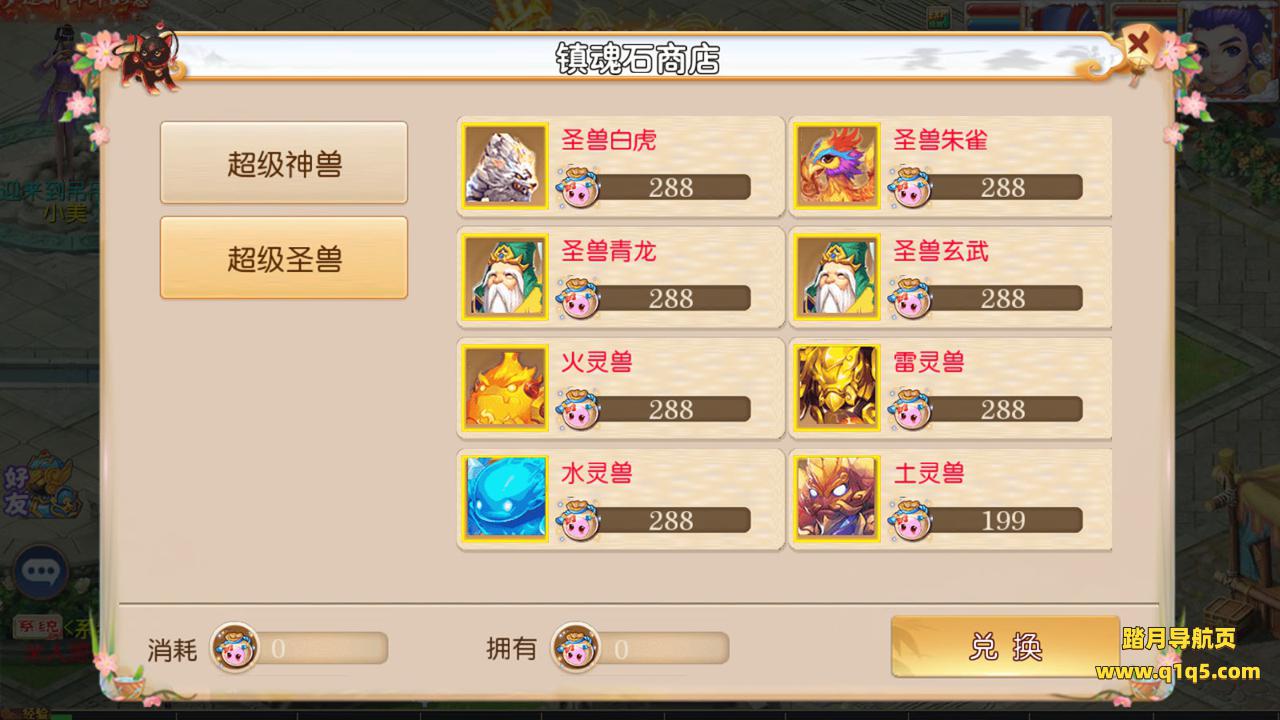Click the soul stone icon beside 拥有

576,648
